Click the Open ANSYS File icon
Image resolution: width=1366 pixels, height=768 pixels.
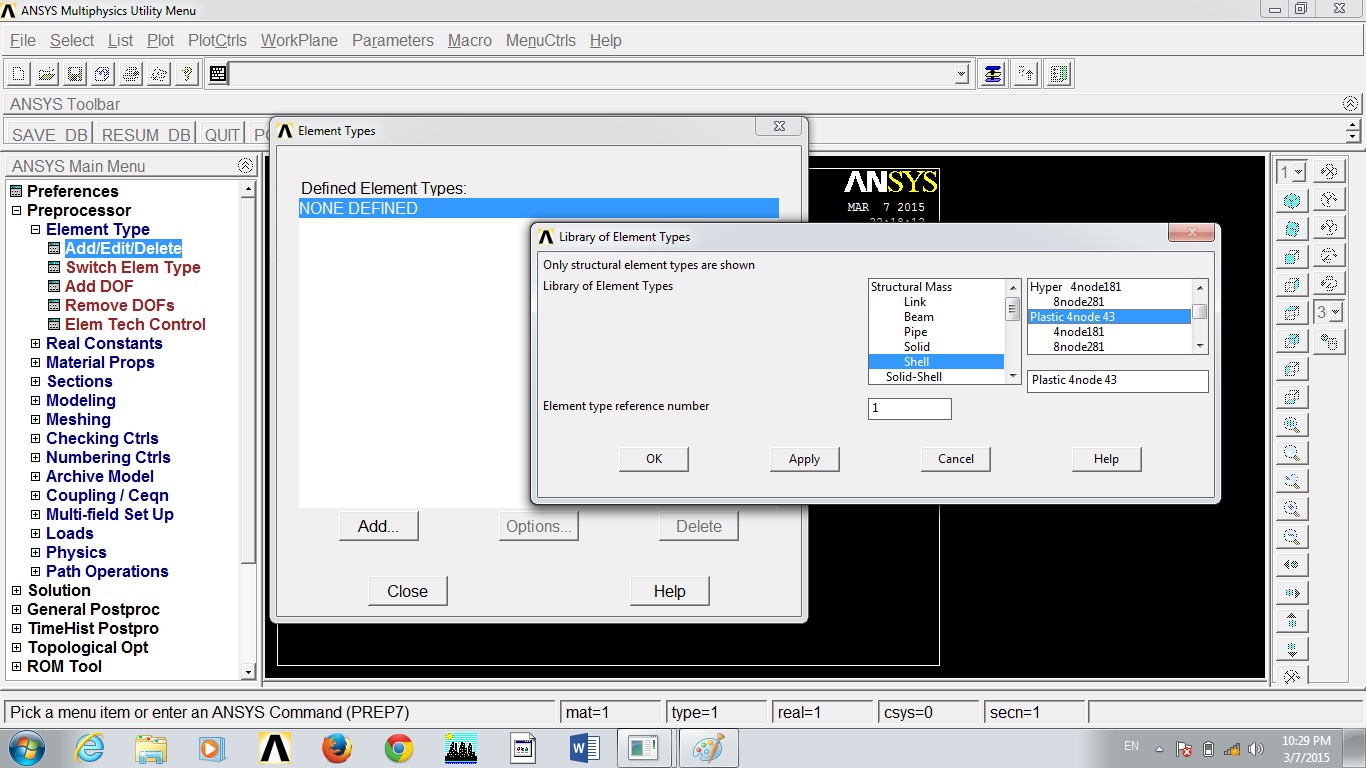[47, 74]
